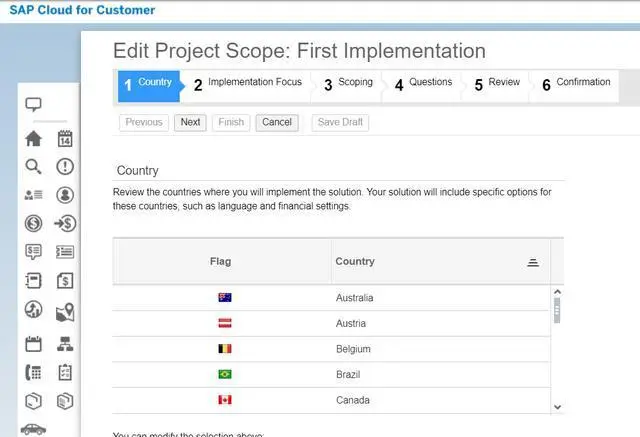640x437 pixels.
Task: Click the Next button
Action: pos(190,122)
